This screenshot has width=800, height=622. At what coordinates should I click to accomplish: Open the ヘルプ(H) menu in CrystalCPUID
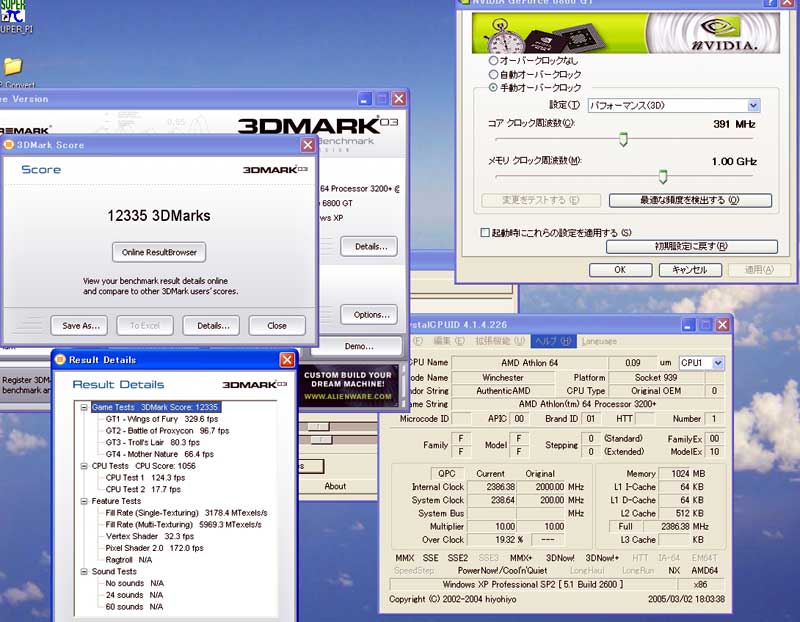point(553,341)
